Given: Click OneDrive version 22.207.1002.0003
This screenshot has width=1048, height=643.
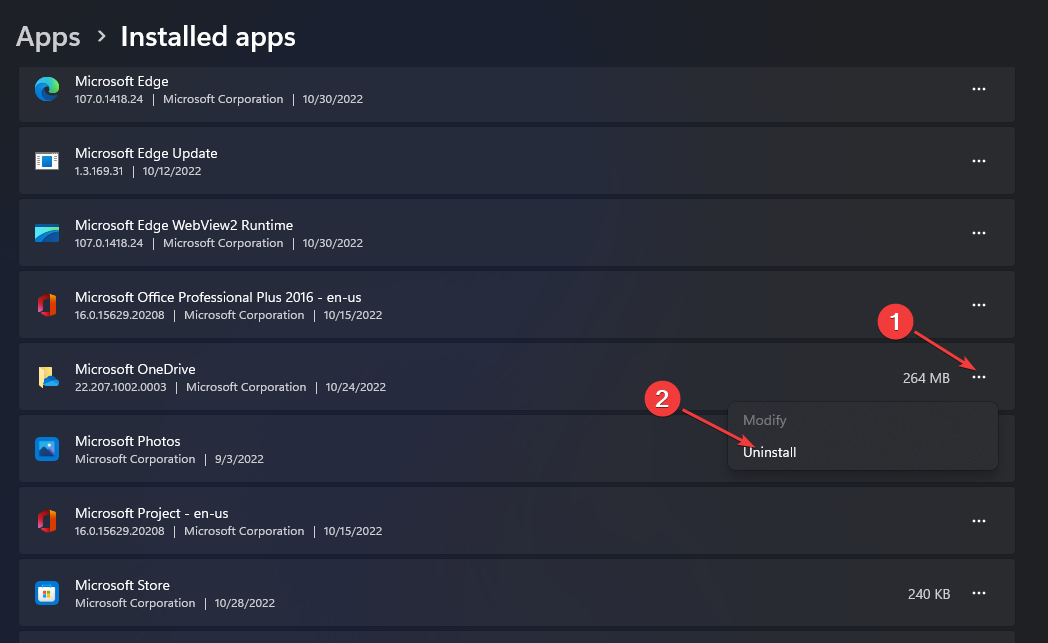Looking at the screenshot, I should [120, 388].
